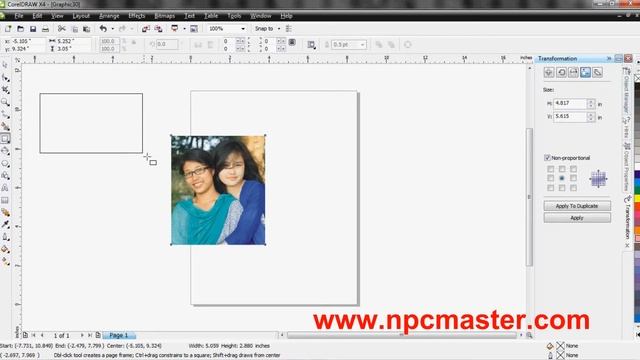Select the top-left anchor point box
640x360 pixels.
[551, 169]
